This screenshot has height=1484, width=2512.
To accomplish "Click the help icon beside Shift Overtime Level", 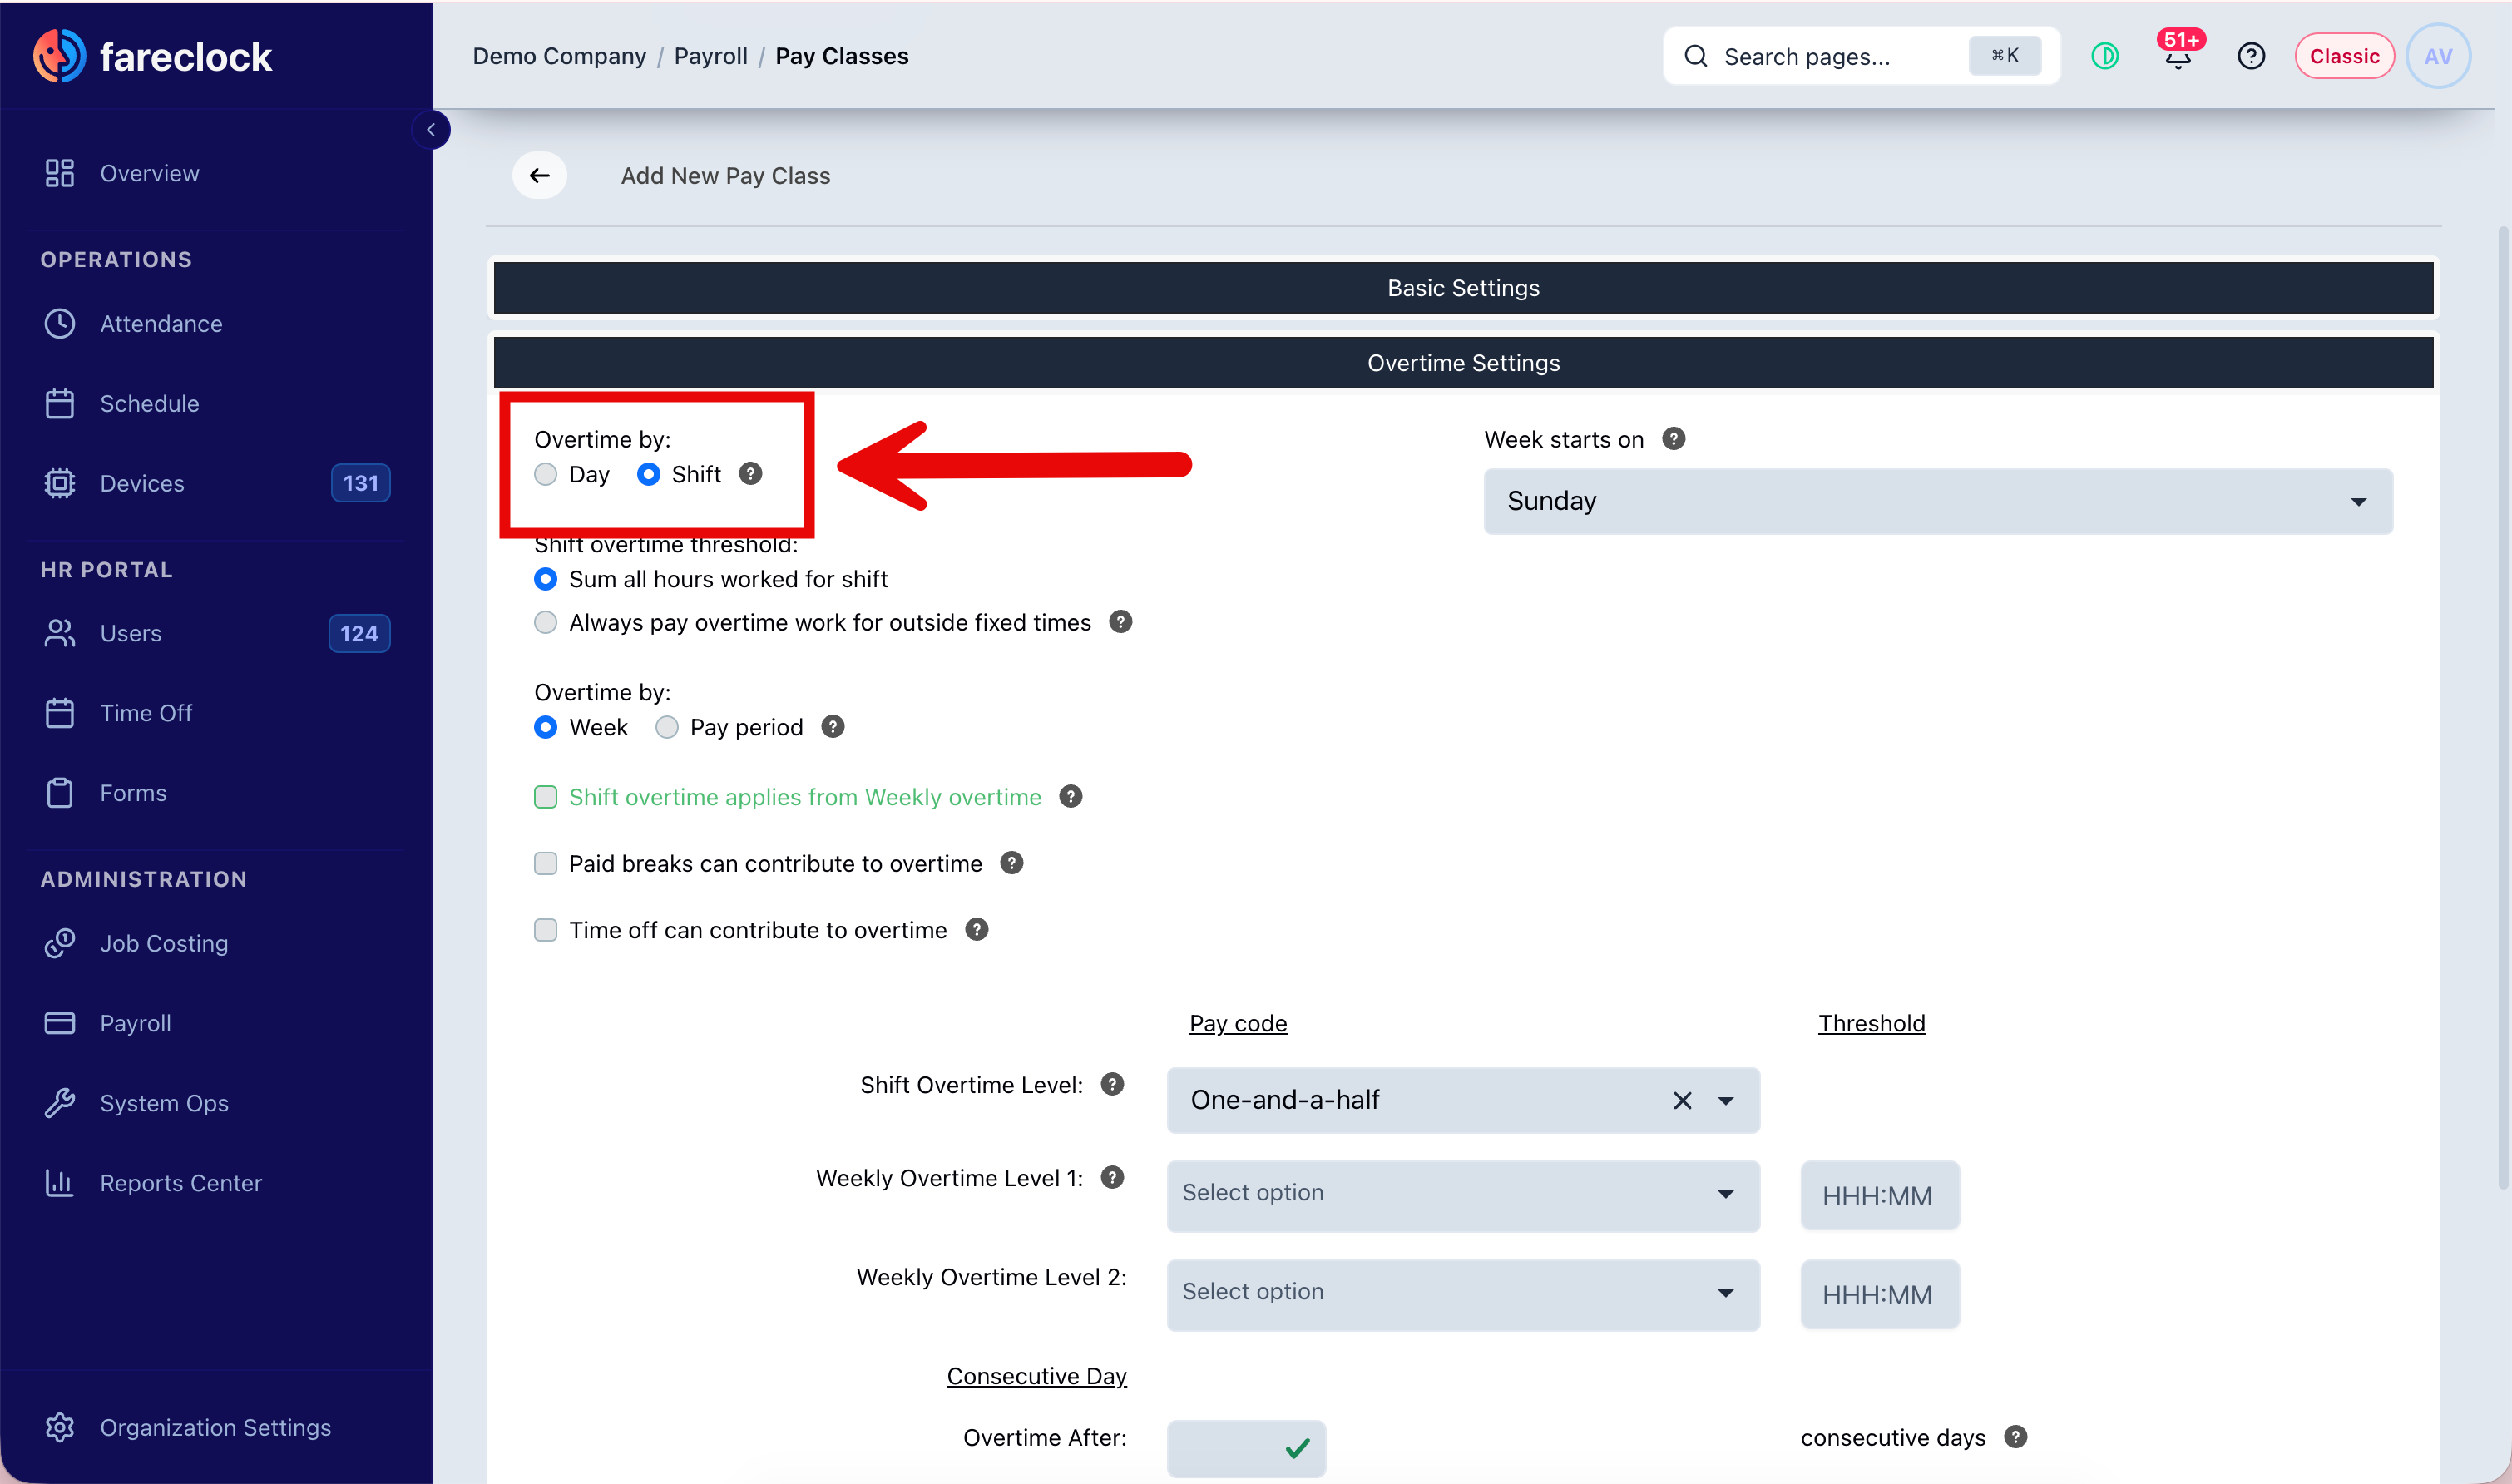I will click(x=1112, y=1085).
